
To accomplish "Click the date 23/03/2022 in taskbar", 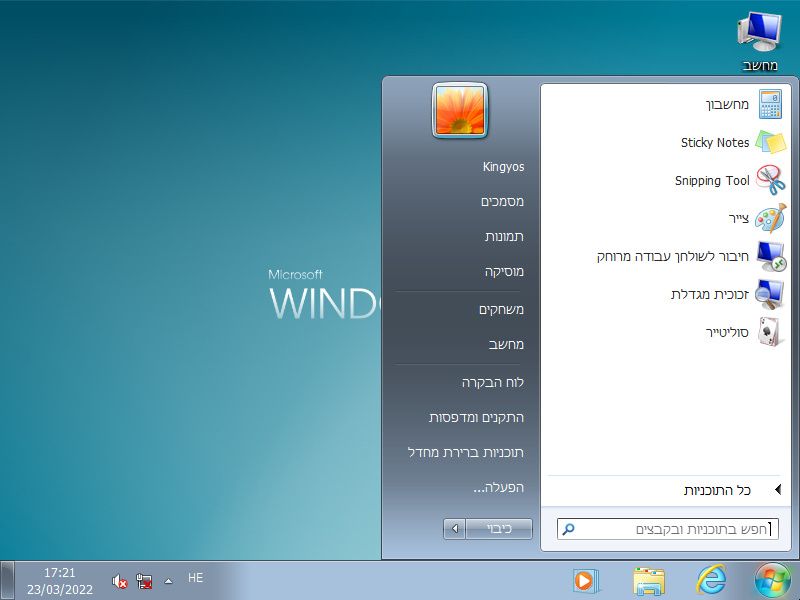I will [x=60, y=589].
